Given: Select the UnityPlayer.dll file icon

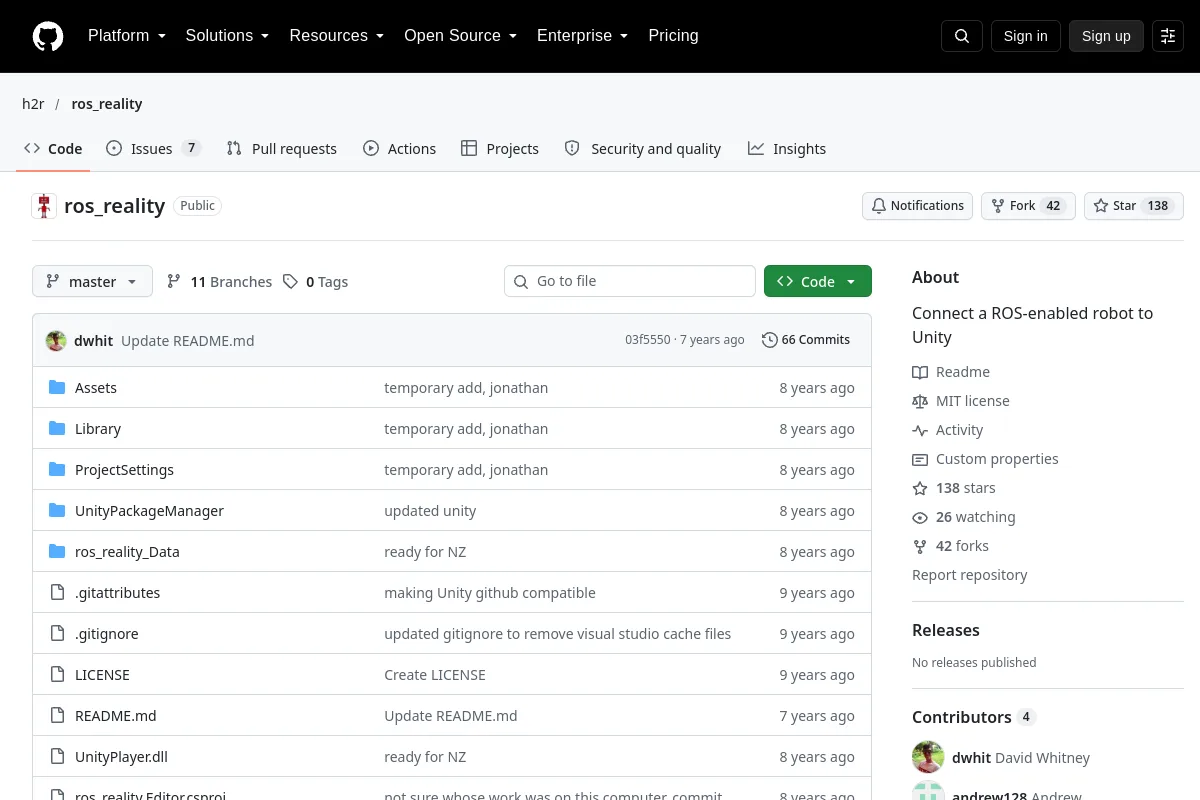Looking at the screenshot, I should 57,757.
